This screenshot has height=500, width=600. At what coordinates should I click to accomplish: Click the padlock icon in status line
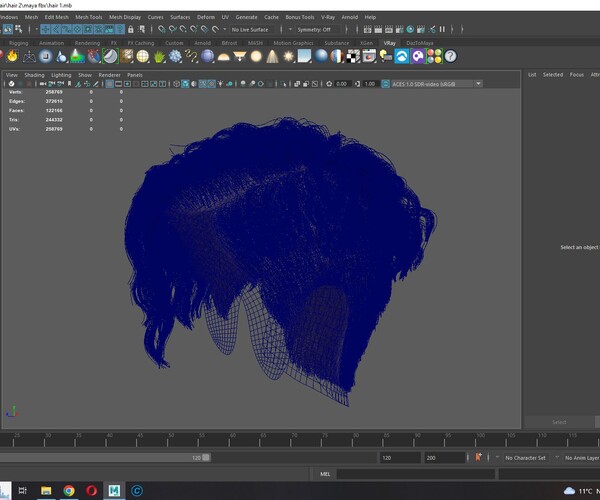coord(130,29)
